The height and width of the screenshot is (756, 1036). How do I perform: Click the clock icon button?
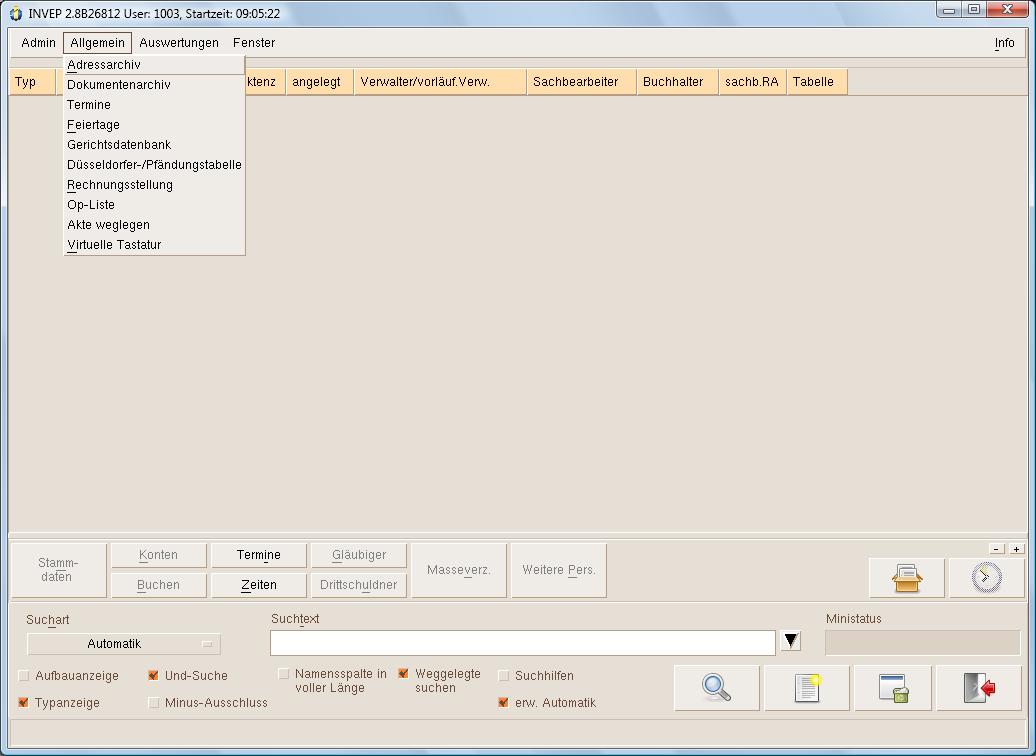click(x=986, y=578)
